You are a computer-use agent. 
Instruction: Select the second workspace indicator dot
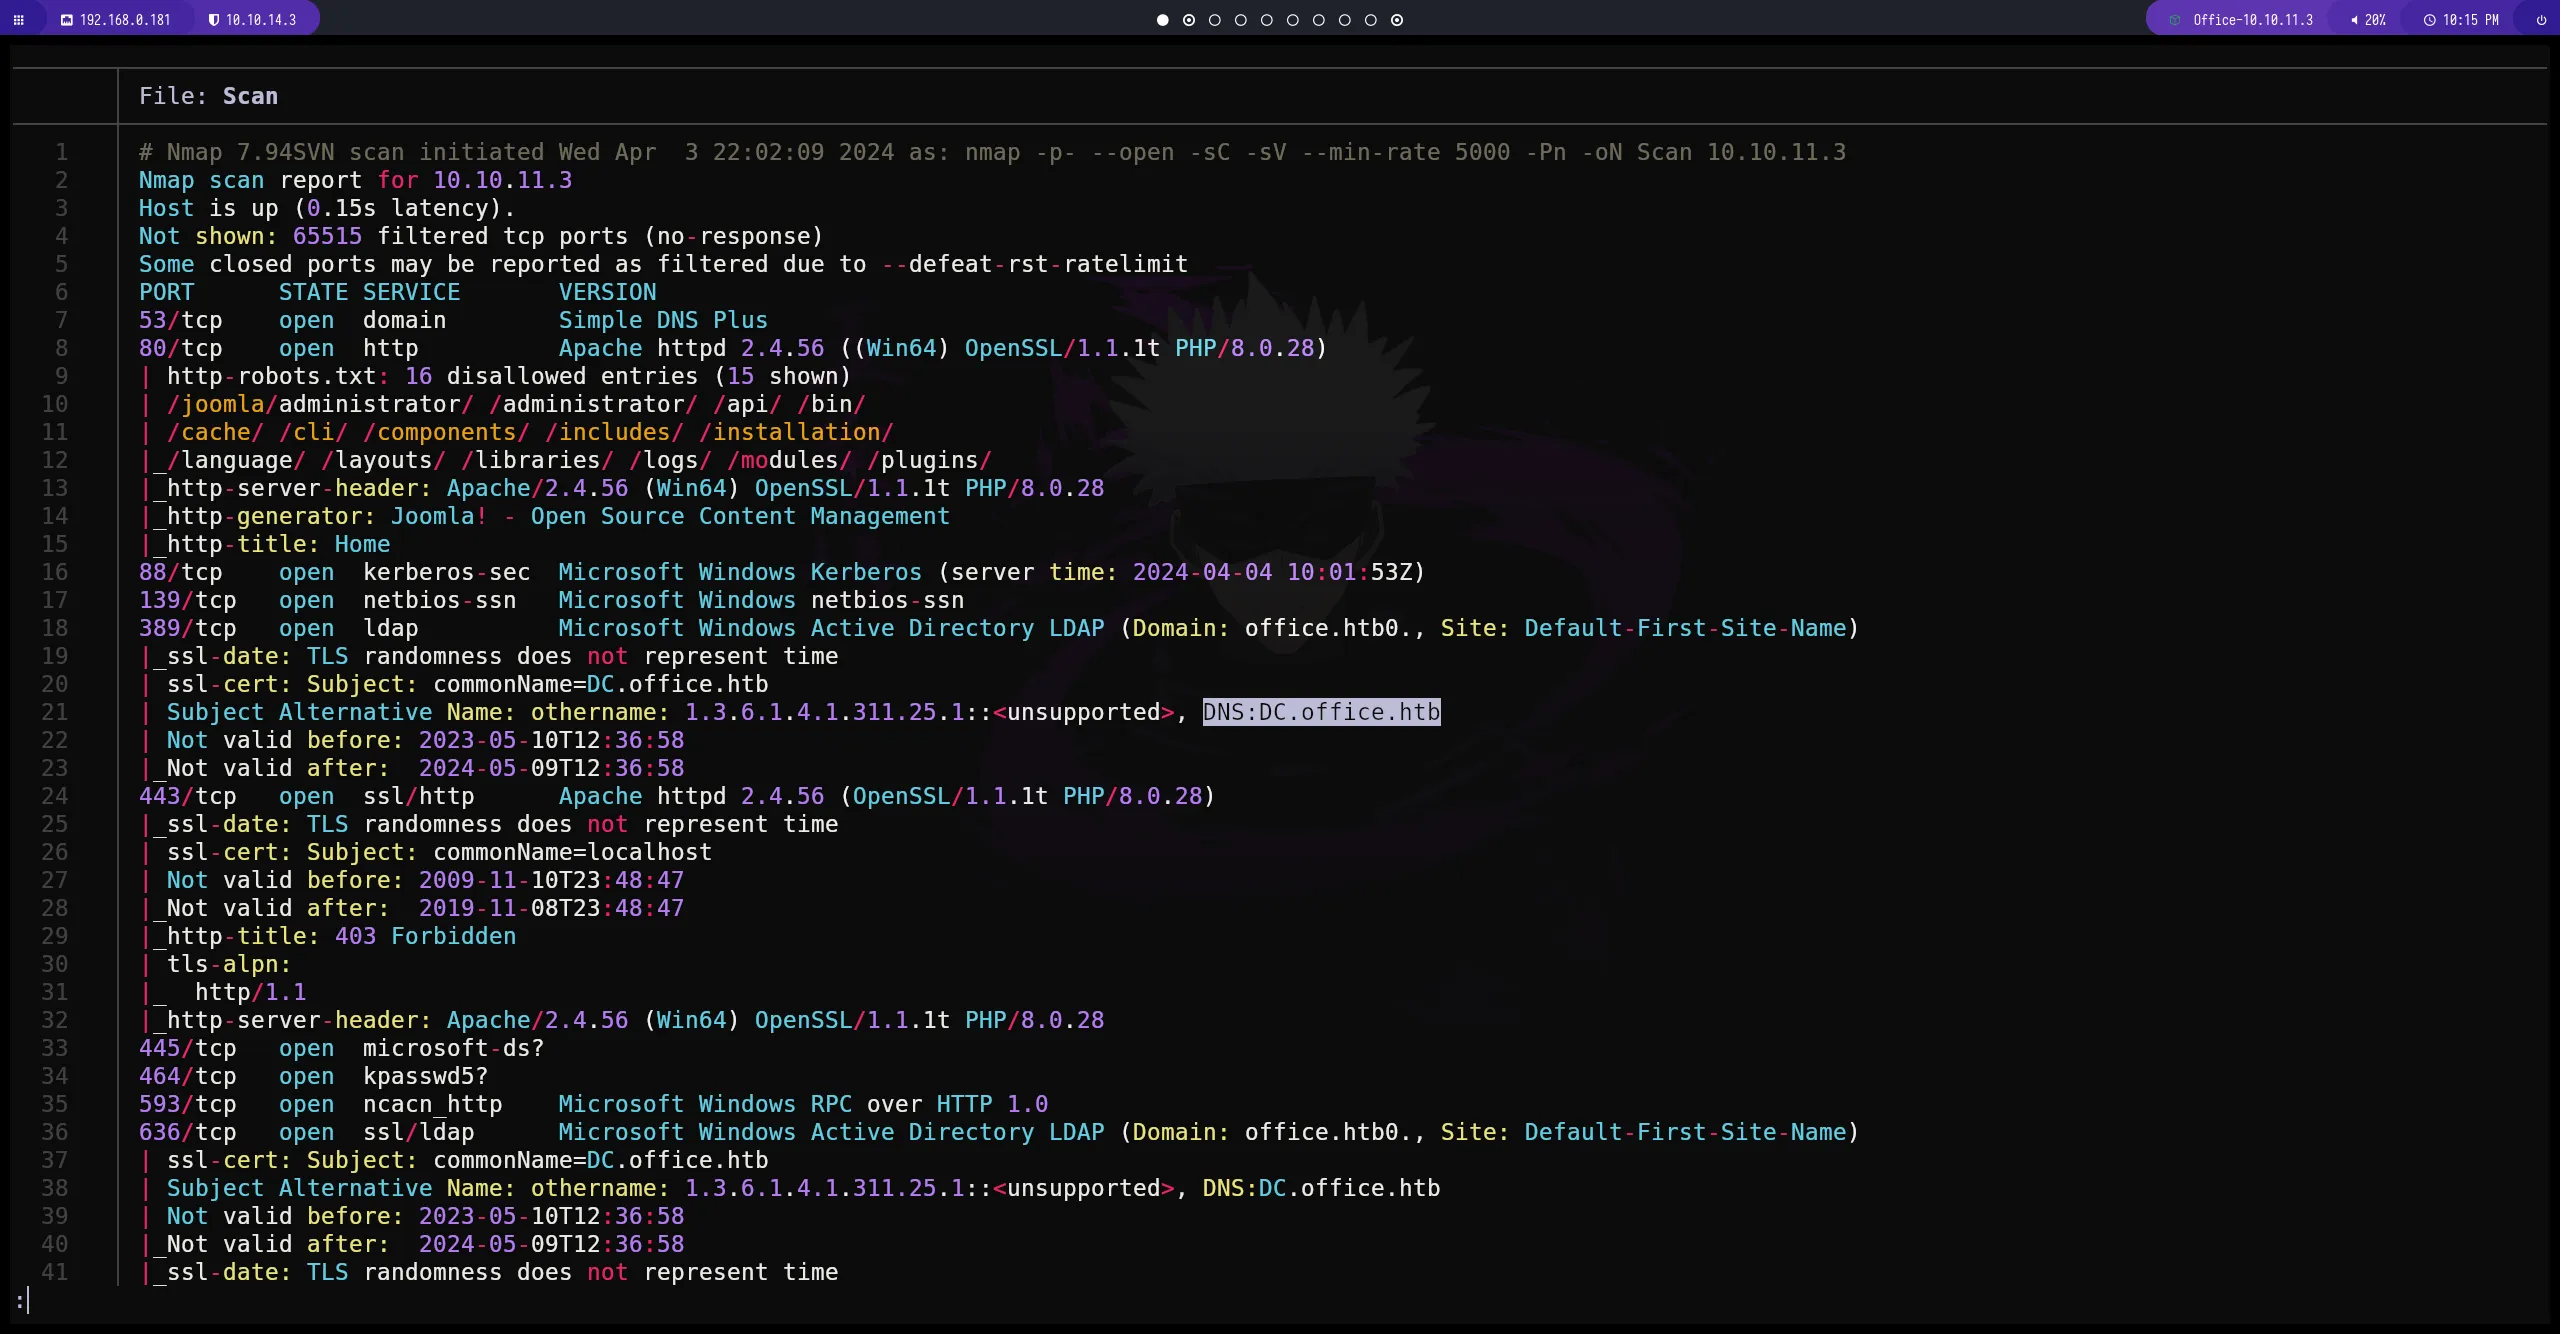click(x=1188, y=20)
